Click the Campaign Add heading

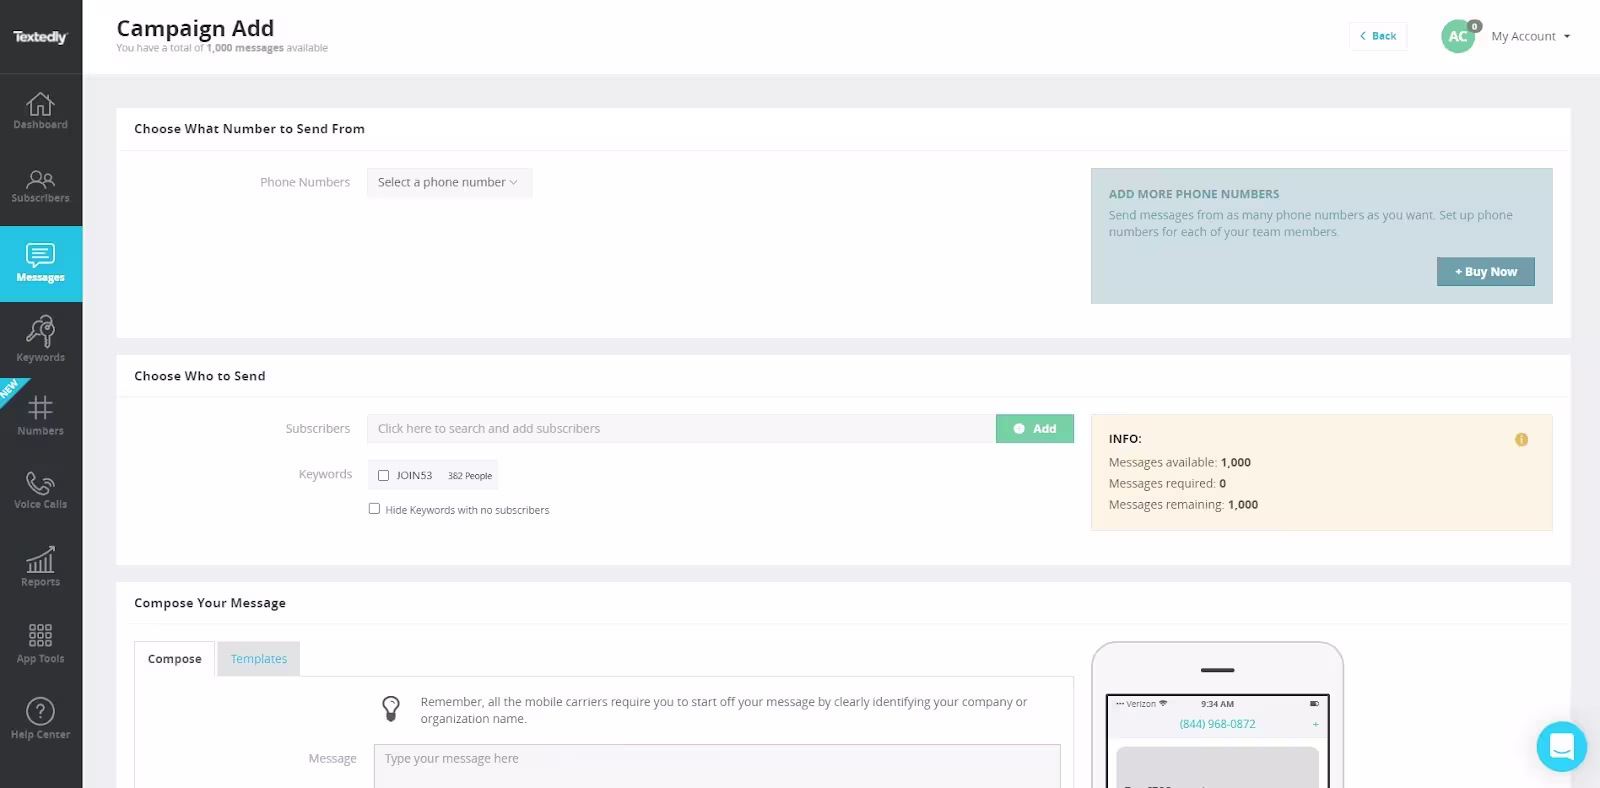click(x=195, y=28)
